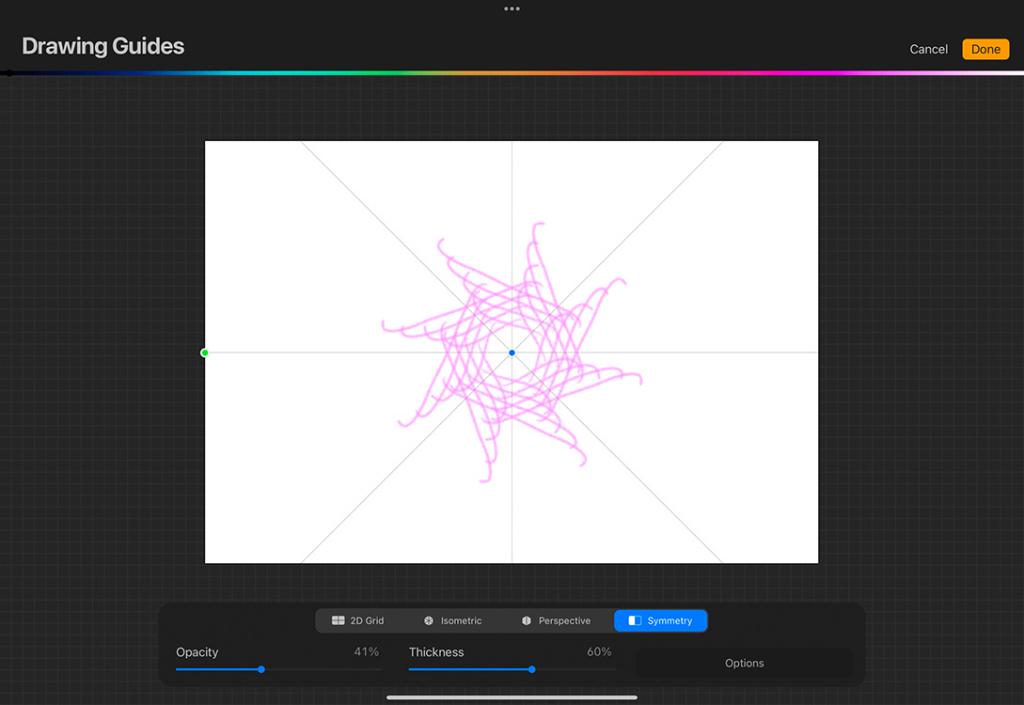Screen dimensions: 1024x705
Task: Click the Perspective tab's icon
Action: pos(525,620)
